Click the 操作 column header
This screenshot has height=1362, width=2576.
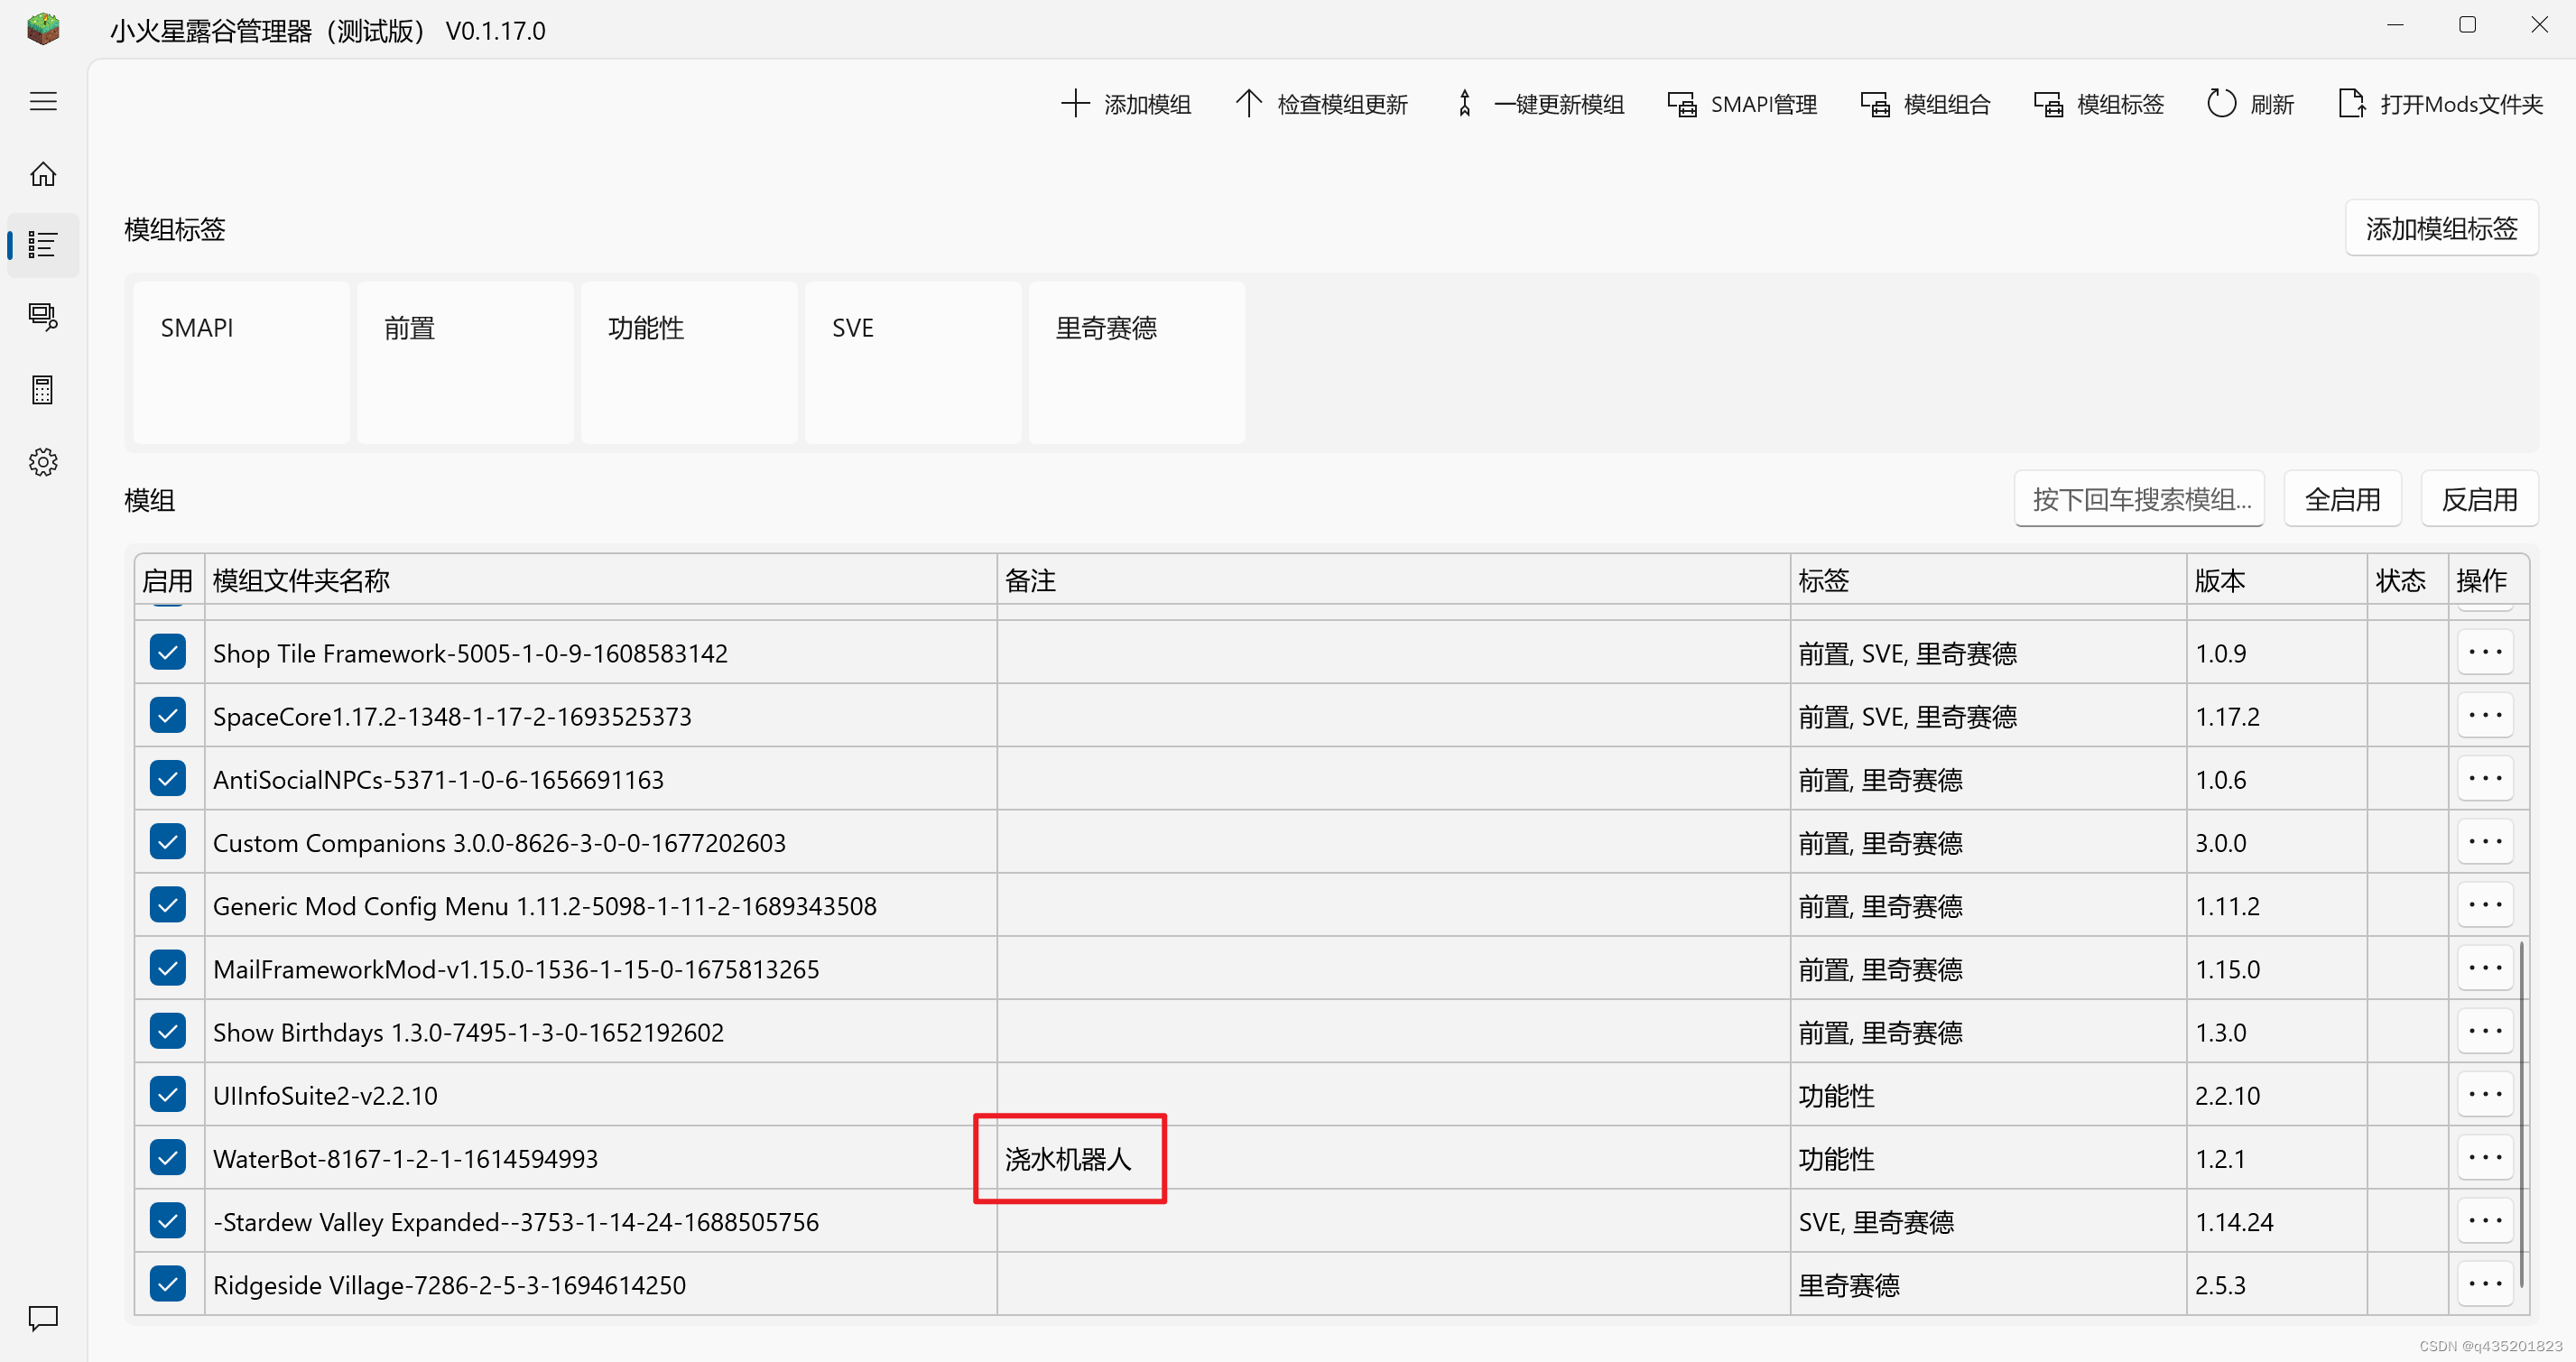(x=2488, y=580)
